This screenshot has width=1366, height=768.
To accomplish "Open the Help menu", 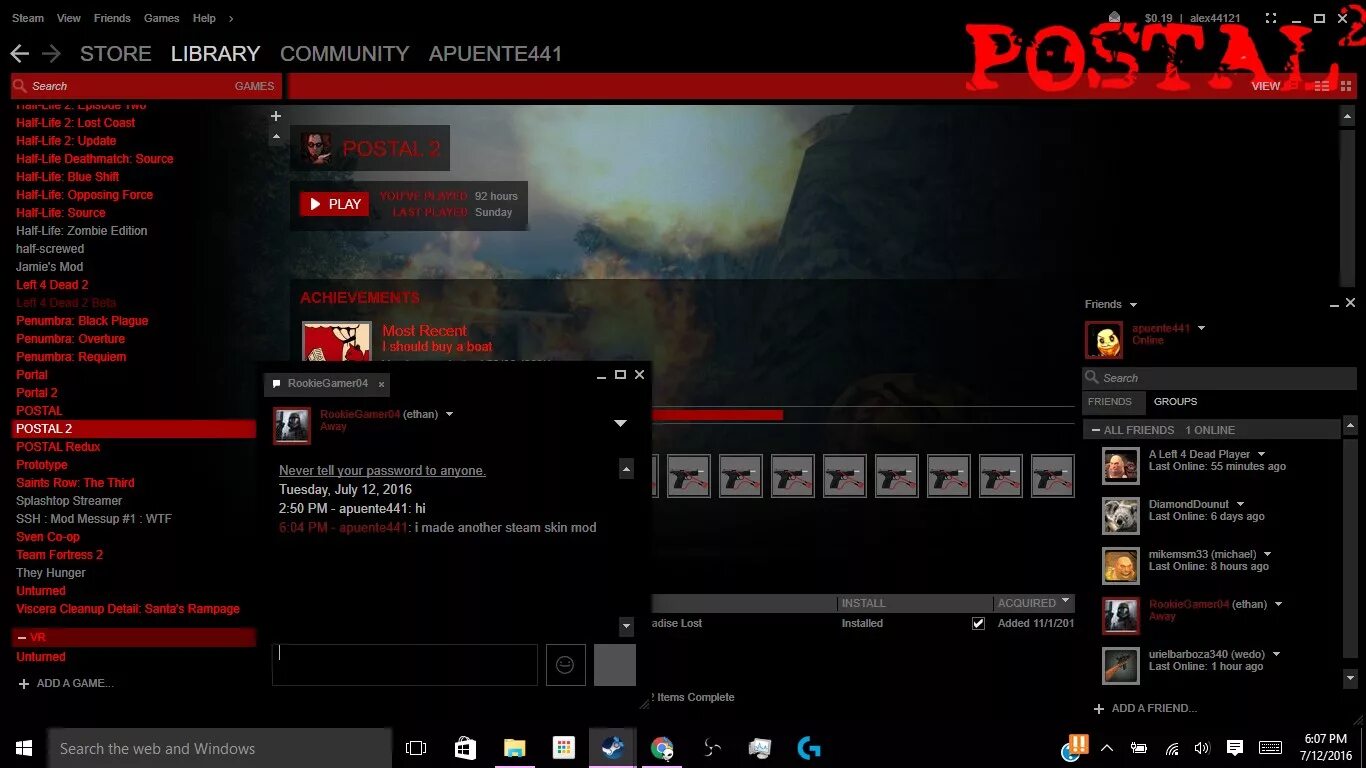I will pyautogui.click(x=204, y=18).
